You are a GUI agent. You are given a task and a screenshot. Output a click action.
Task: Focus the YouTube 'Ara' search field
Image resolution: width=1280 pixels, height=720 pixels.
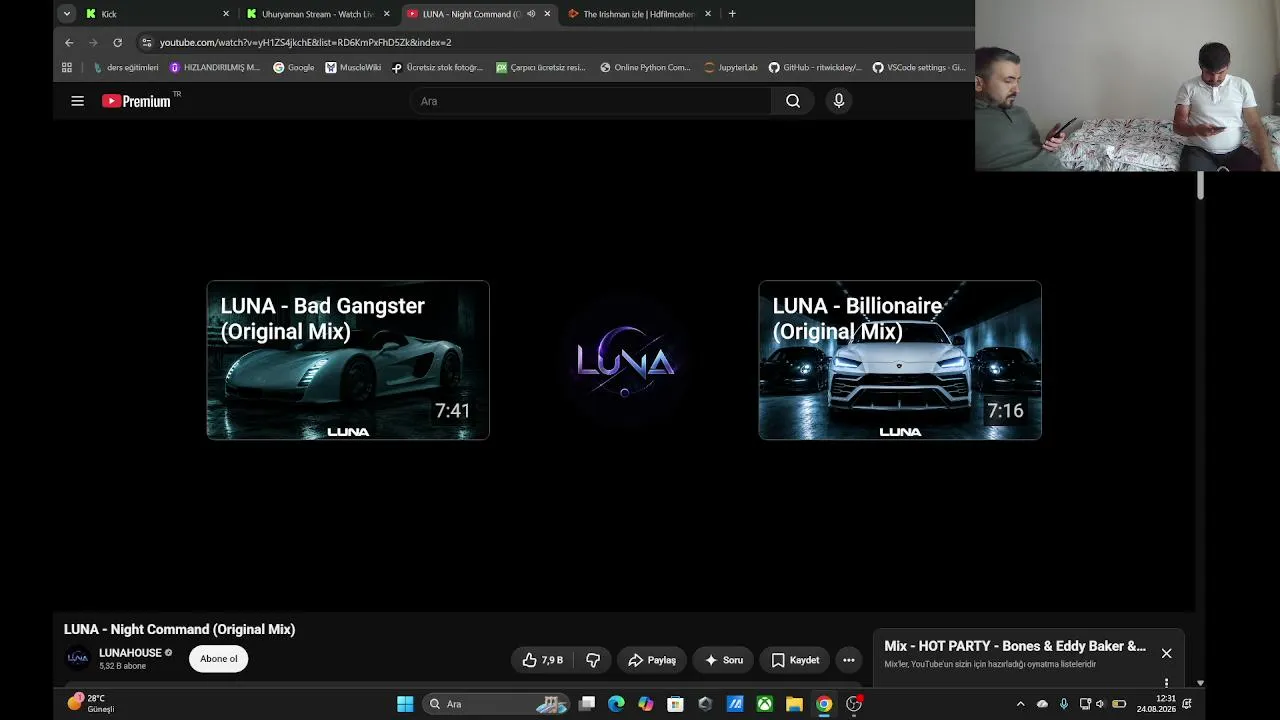pos(591,101)
